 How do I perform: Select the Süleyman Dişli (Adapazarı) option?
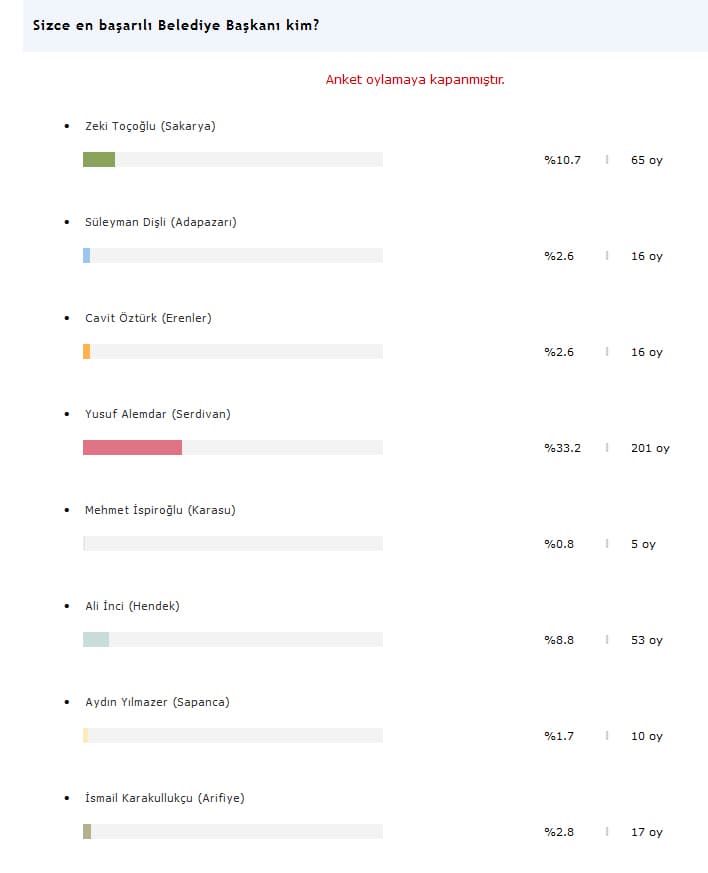(160, 222)
